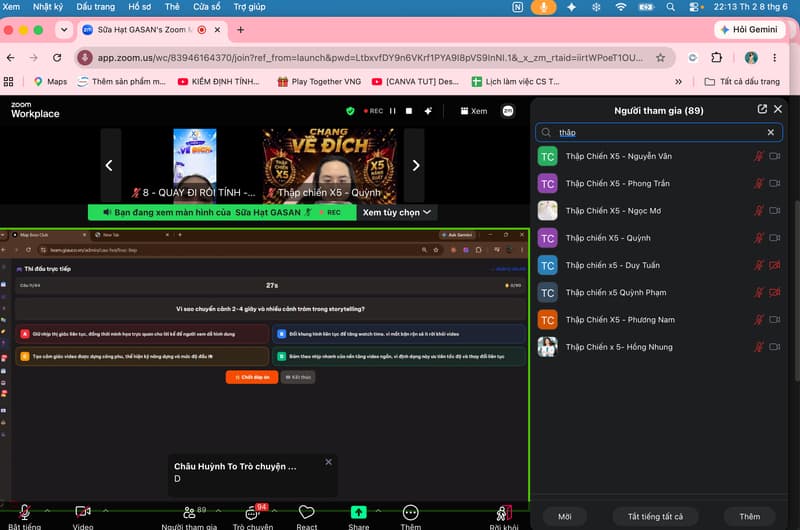Toggle video for Thập chiến x5 Quỳnh Phạm
Viewport: 800px width, 530px height.
click(x=774, y=292)
